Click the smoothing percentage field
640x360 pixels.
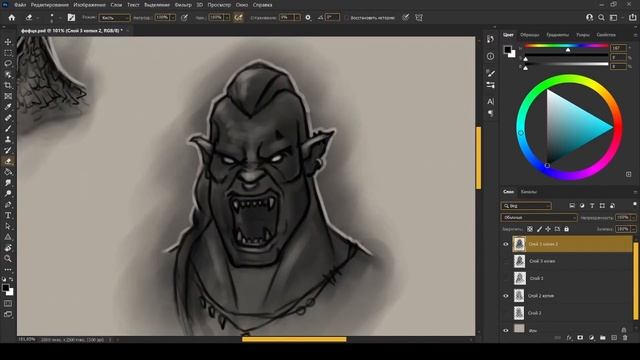click(x=287, y=18)
